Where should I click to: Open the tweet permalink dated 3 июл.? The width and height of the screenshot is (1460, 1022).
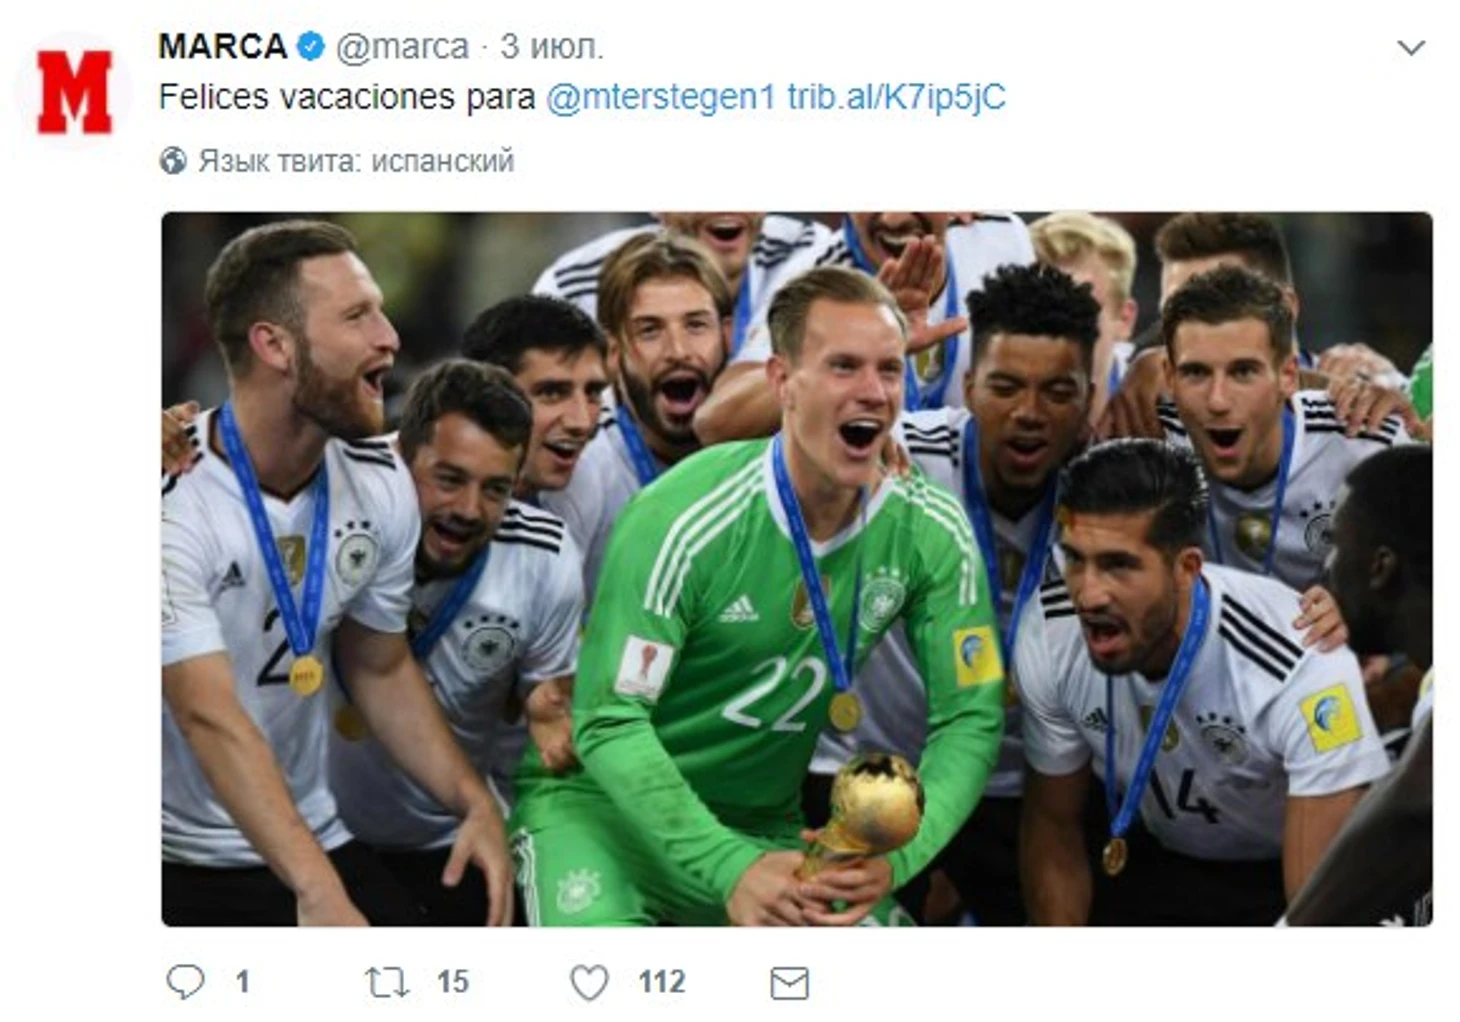pyautogui.click(x=552, y=46)
